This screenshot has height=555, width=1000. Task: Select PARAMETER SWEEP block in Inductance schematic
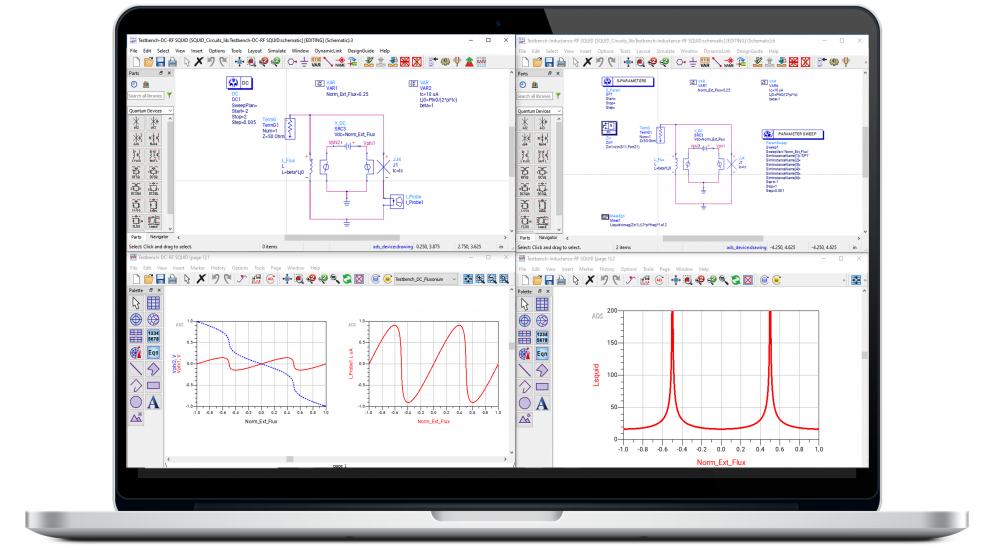(793, 134)
